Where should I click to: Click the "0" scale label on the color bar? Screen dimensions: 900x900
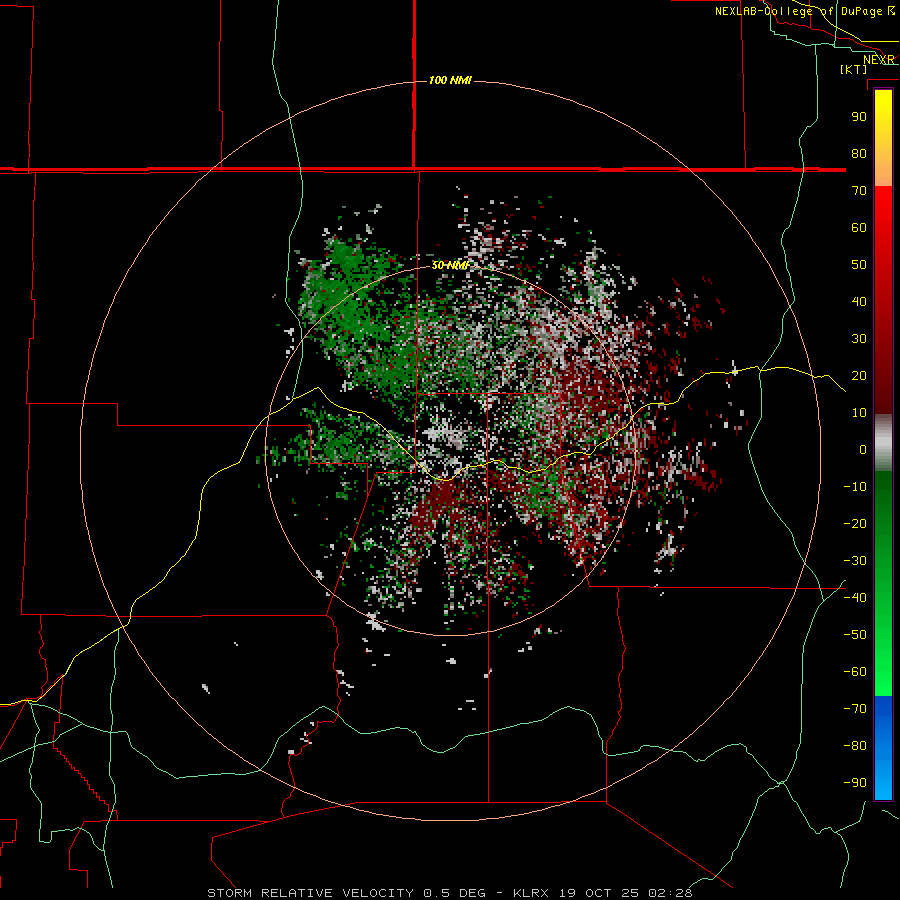click(863, 449)
